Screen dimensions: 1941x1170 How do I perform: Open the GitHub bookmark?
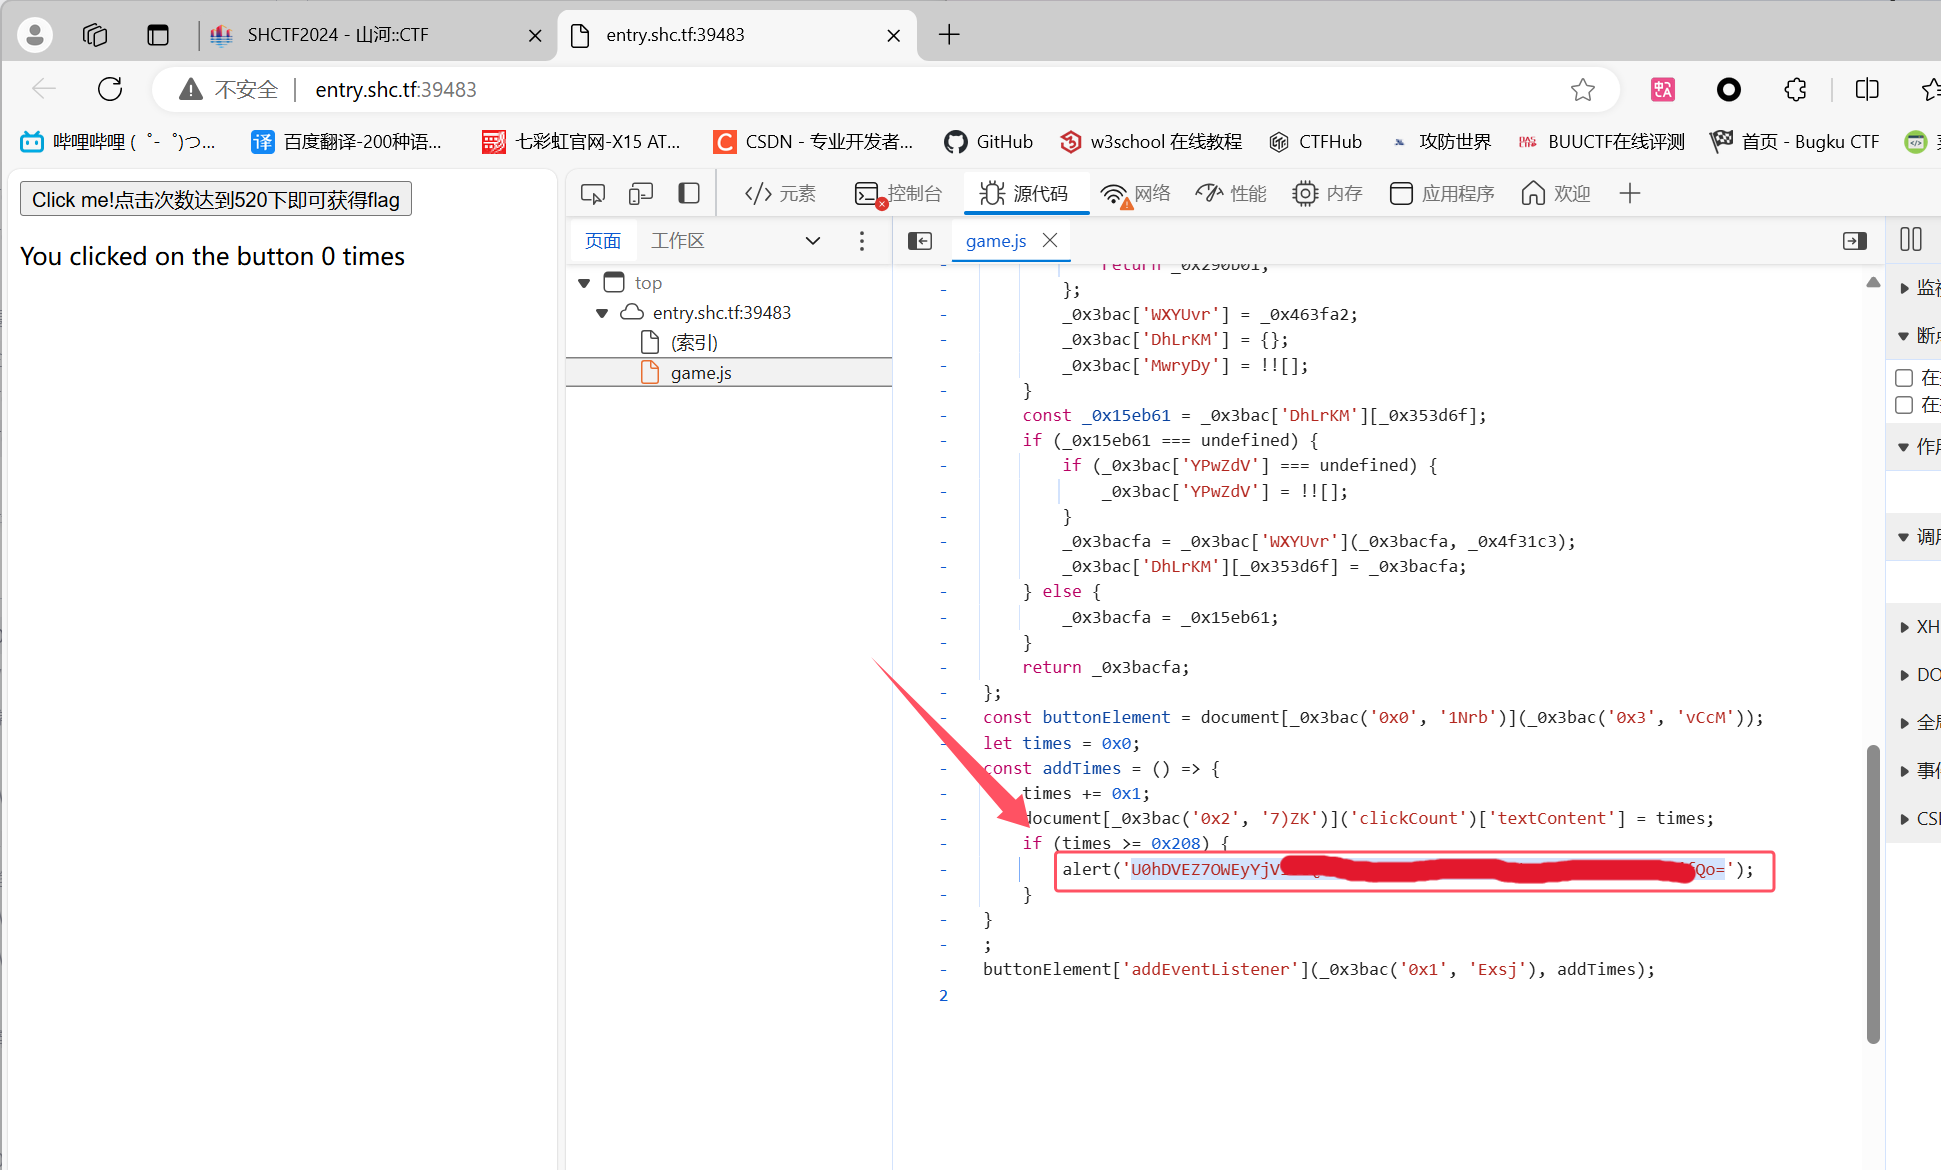[988, 142]
